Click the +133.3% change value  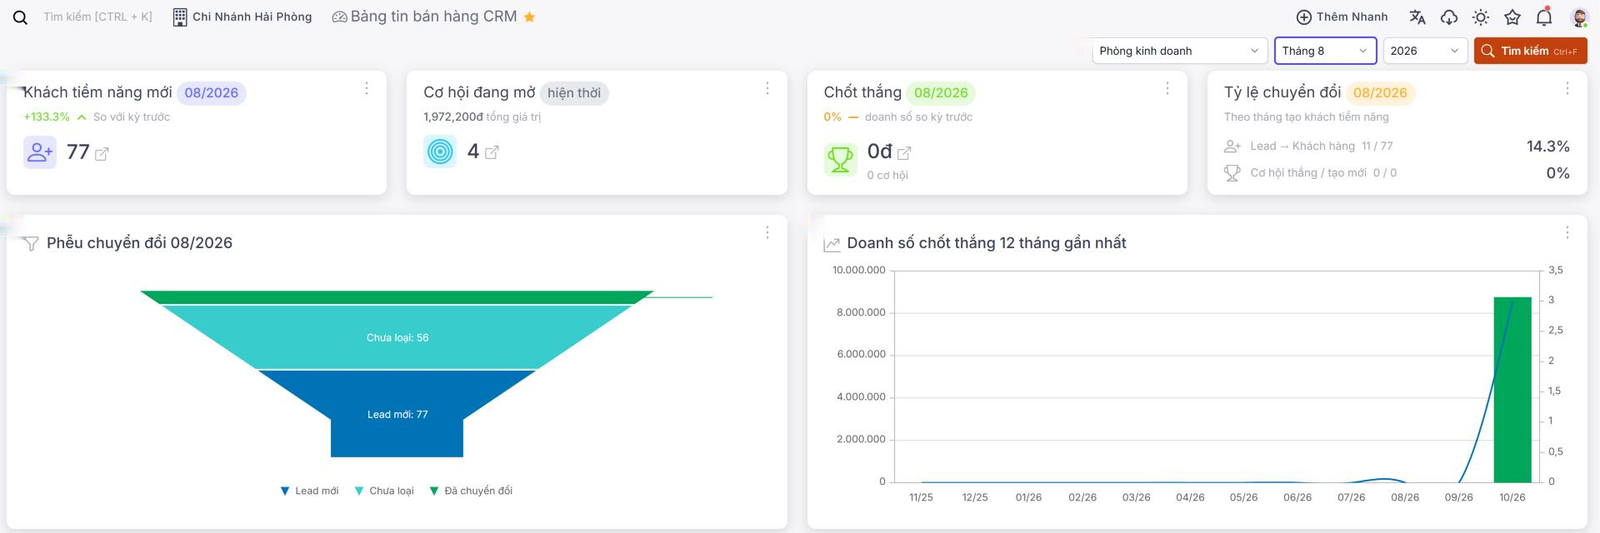[47, 117]
